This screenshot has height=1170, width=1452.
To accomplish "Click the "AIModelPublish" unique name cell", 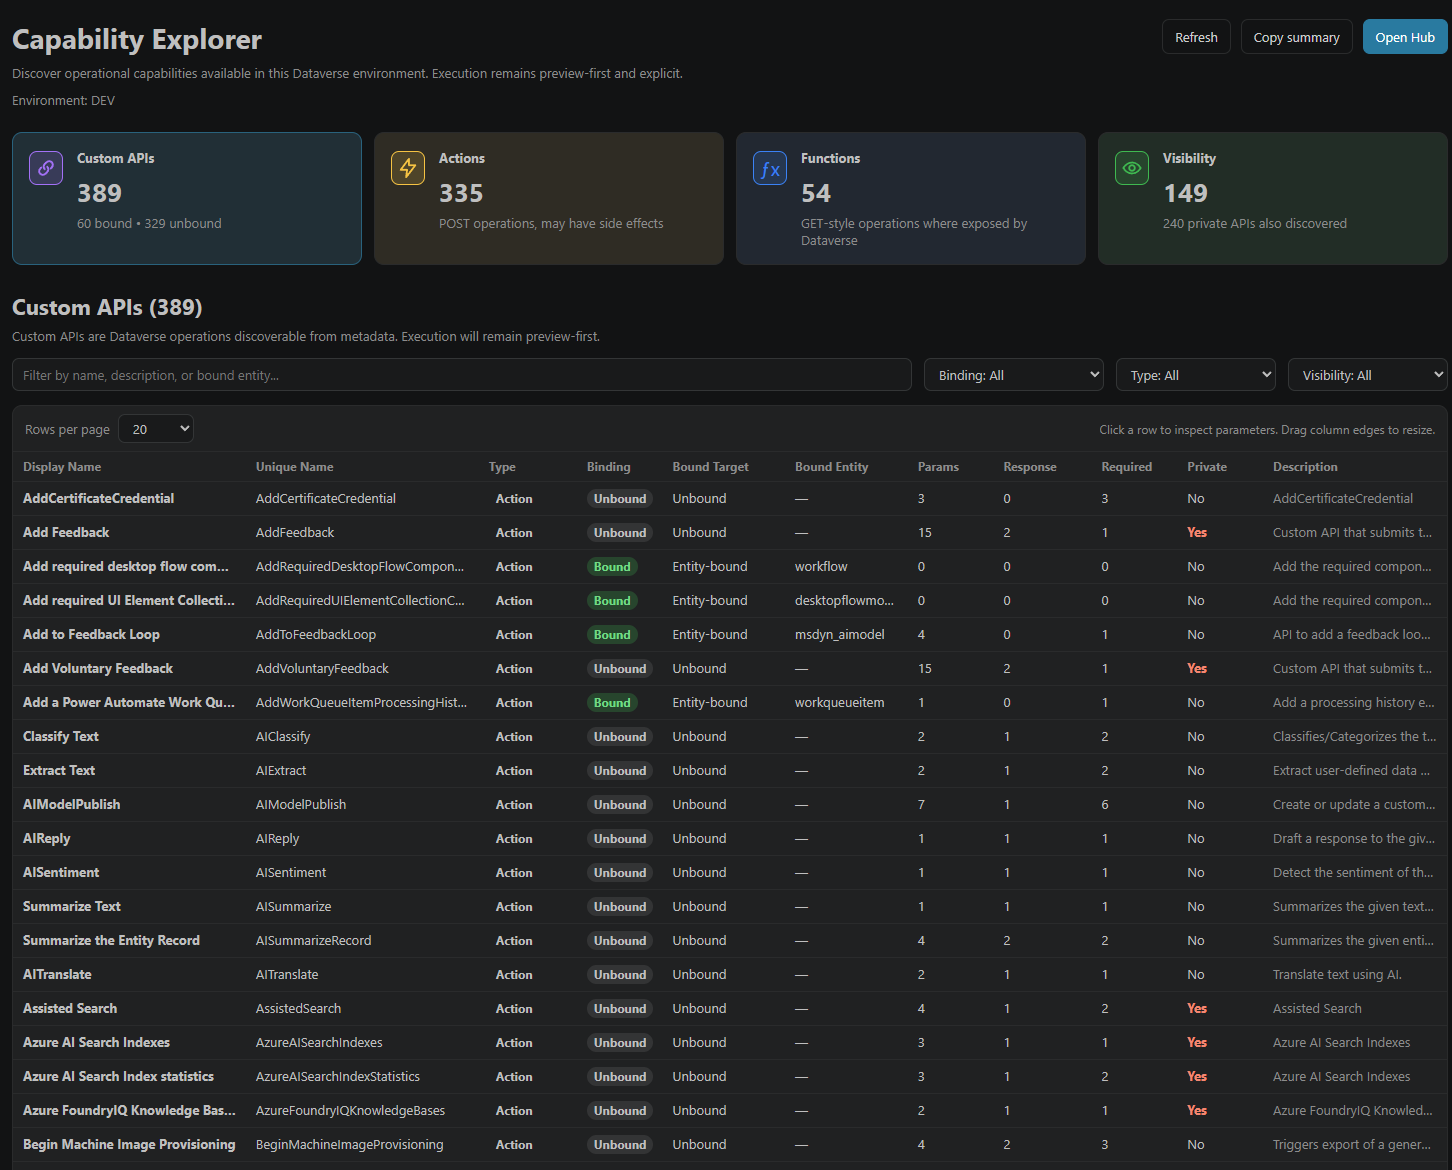I will (x=301, y=805).
